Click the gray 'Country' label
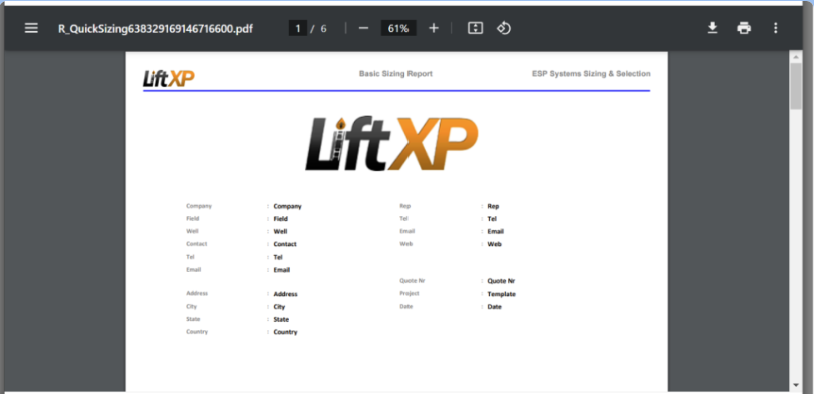Viewport: 814px width, 394px height. 197,331
